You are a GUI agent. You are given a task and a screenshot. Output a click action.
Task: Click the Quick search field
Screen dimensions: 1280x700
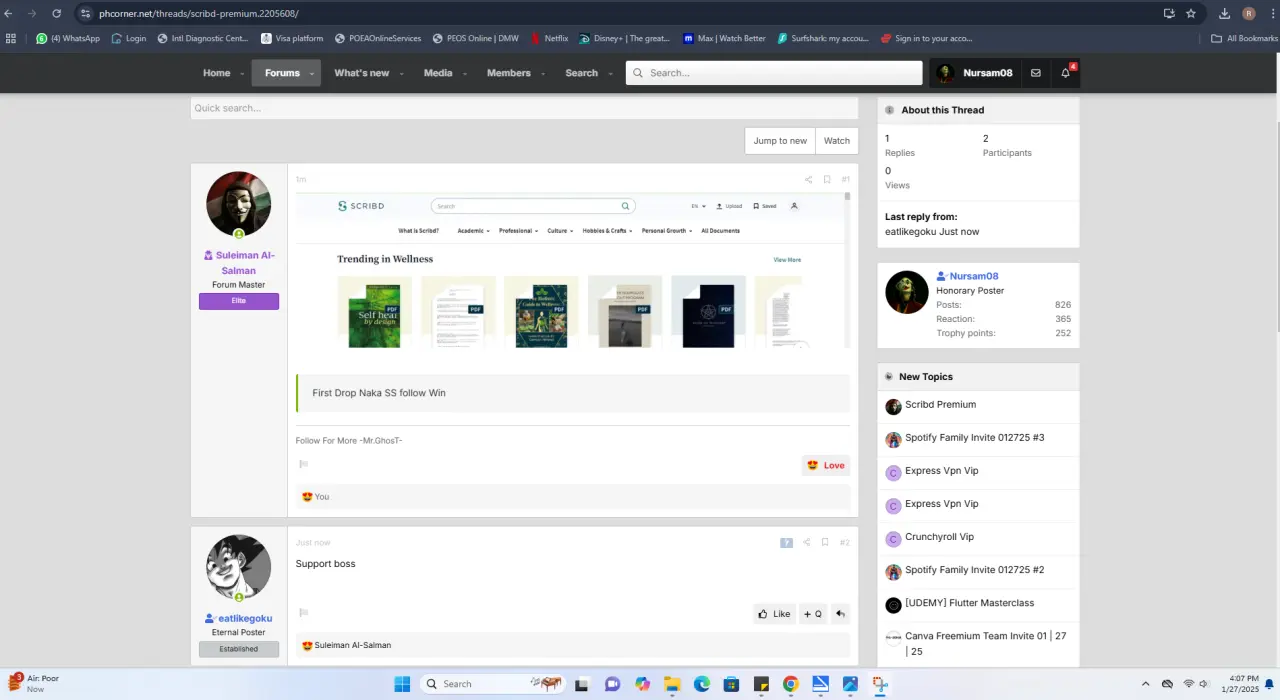coord(524,108)
